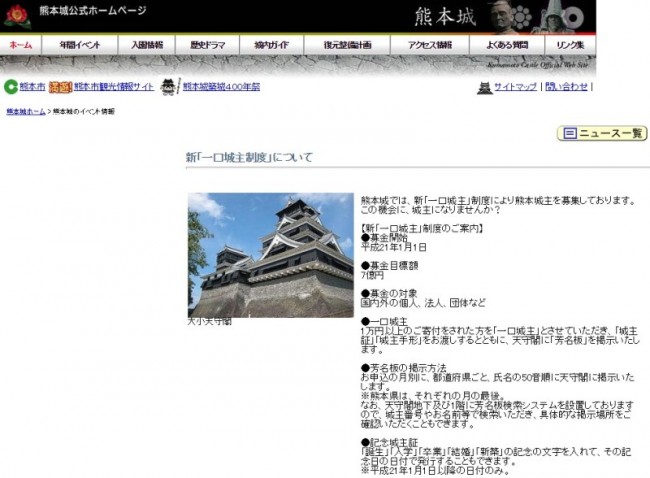The height and width of the screenshot is (478, 650).
Task: Click the 国内外の個人、法人、団体など text
Action: 423,303
